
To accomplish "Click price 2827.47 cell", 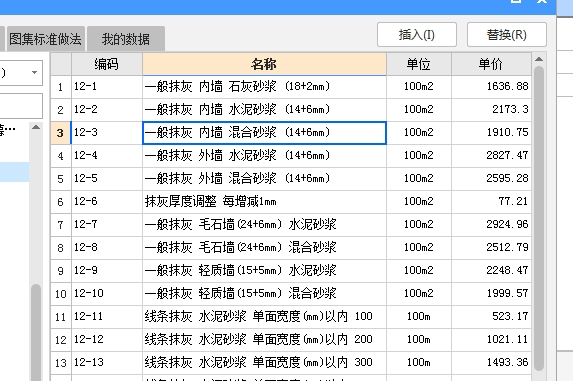I will point(491,156).
